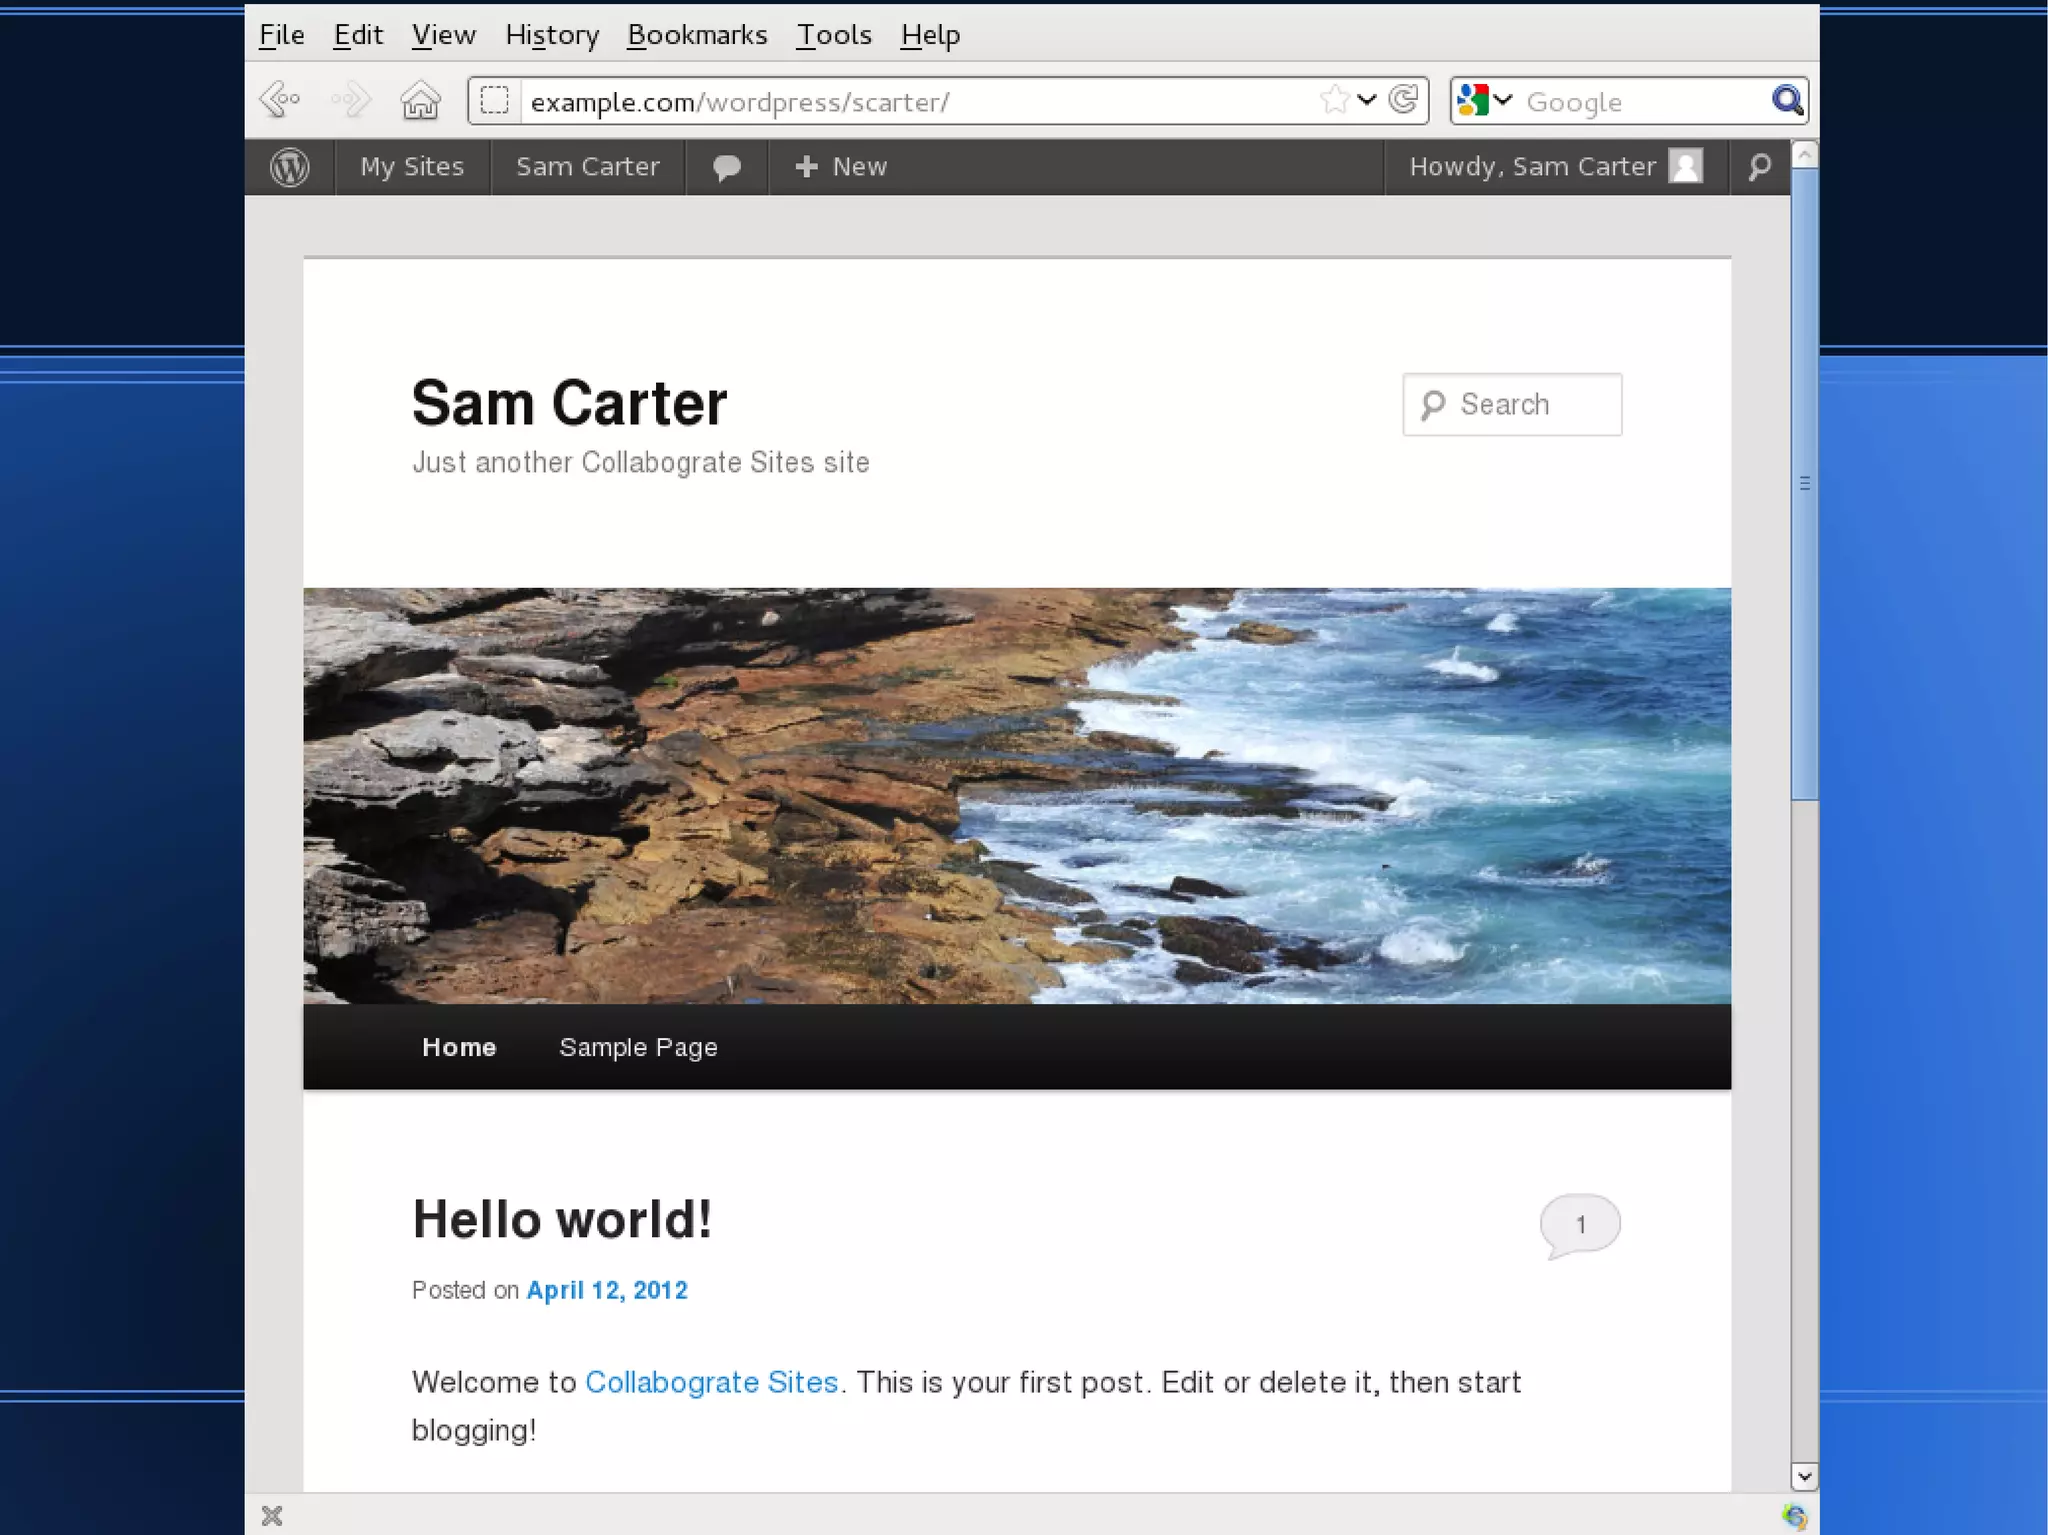Open the URL history dropdown arrow

coord(1367,100)
